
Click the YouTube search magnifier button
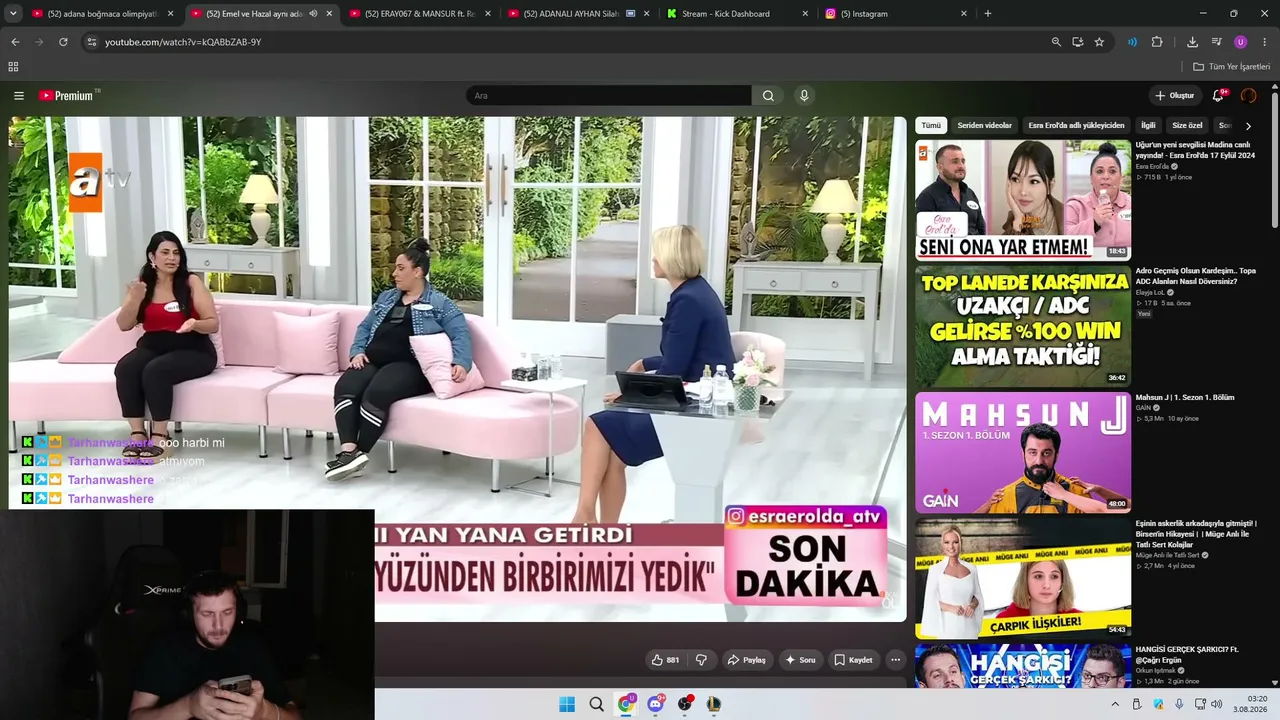point(768,96)
